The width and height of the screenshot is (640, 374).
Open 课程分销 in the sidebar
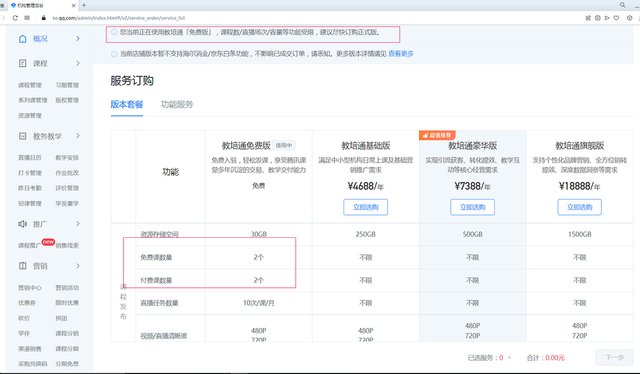tap(67, 334)
